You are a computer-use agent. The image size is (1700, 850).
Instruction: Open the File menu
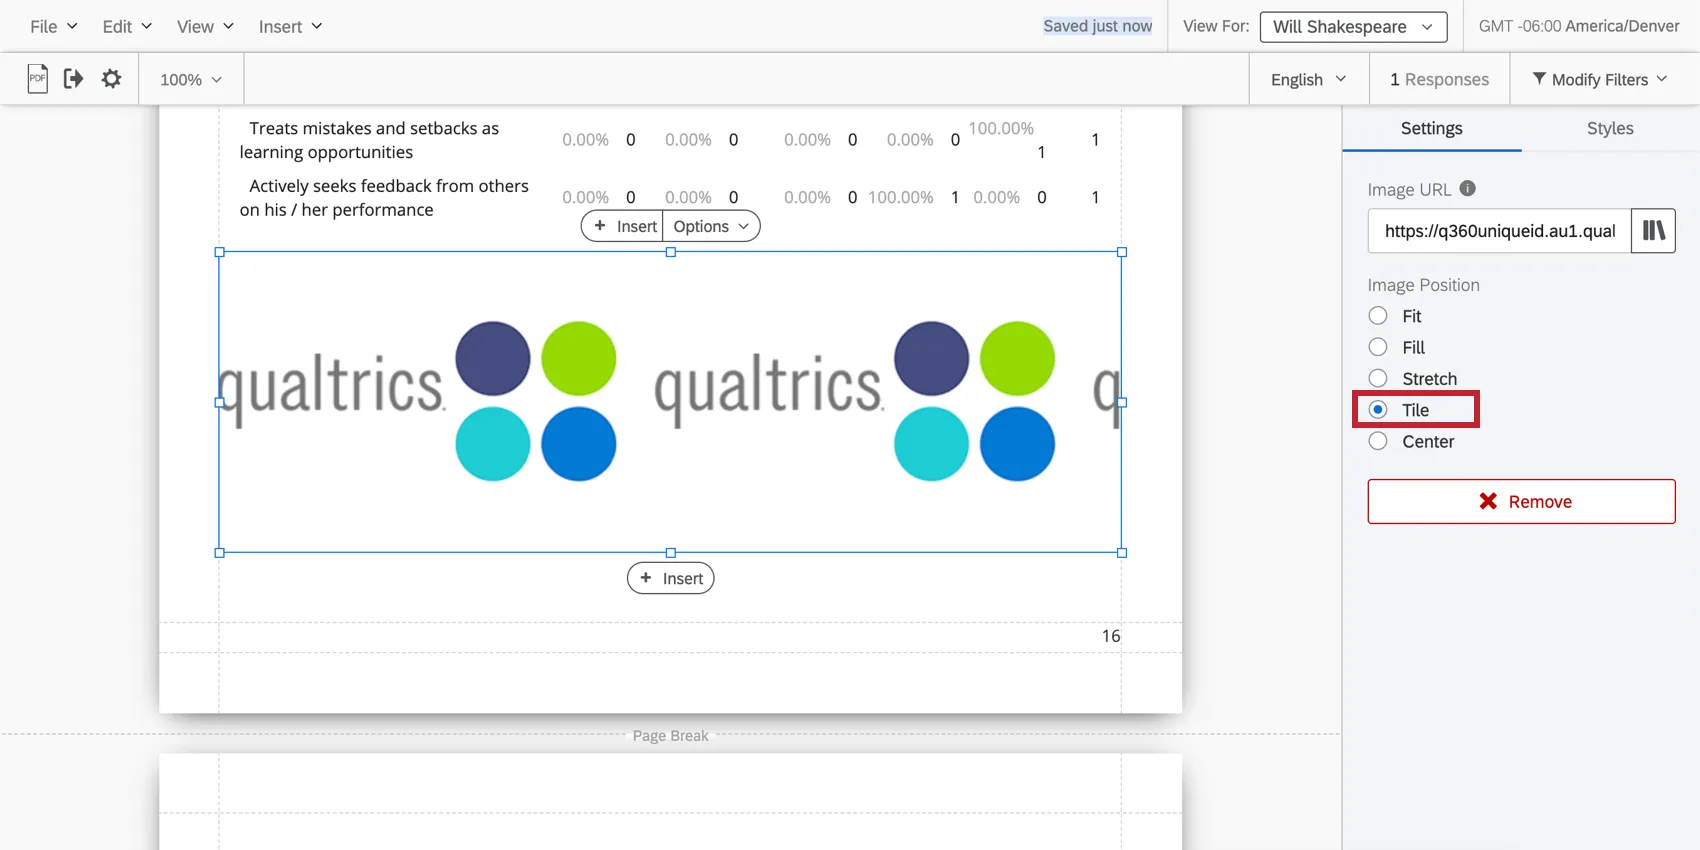[x=53, y=27]
